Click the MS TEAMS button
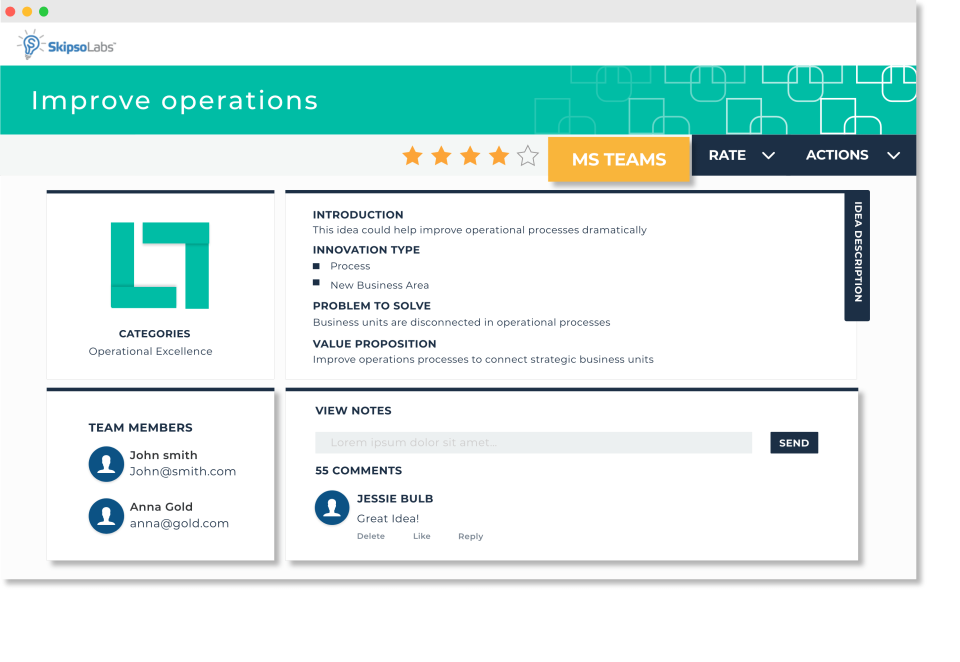 tap(619, 159)
